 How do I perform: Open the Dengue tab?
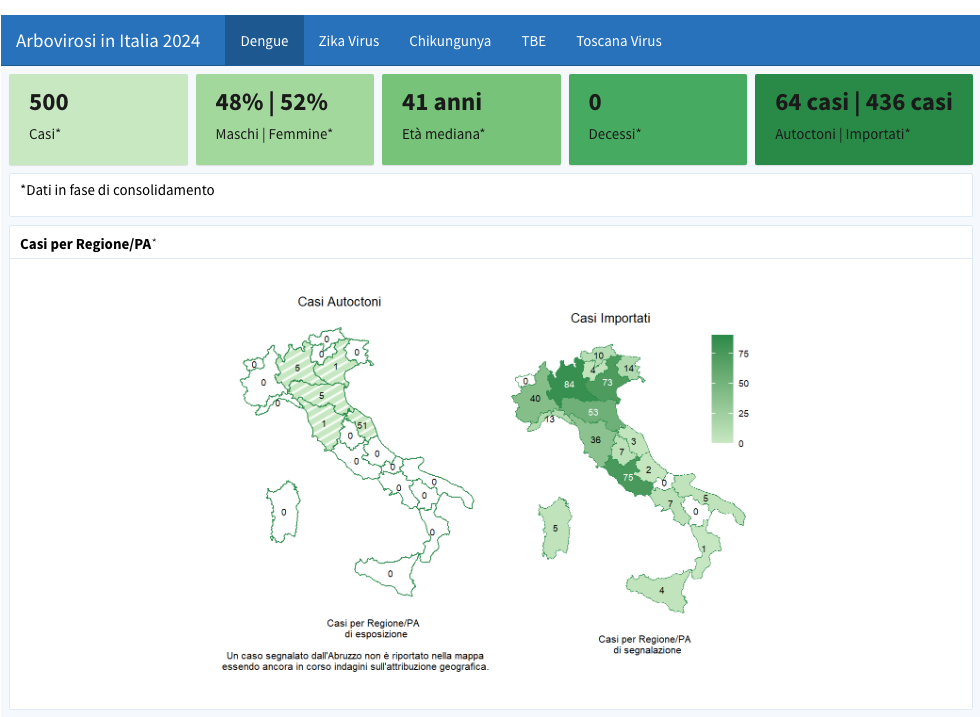pos(264,41)
